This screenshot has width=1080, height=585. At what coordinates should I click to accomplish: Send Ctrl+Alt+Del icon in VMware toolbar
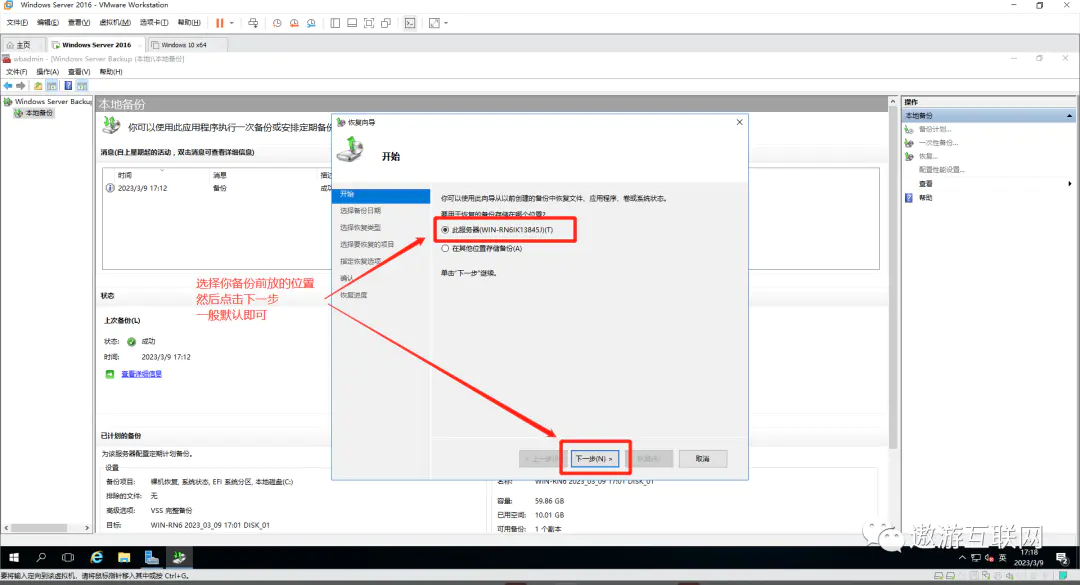pyautogui.click(x=253, y=23)
